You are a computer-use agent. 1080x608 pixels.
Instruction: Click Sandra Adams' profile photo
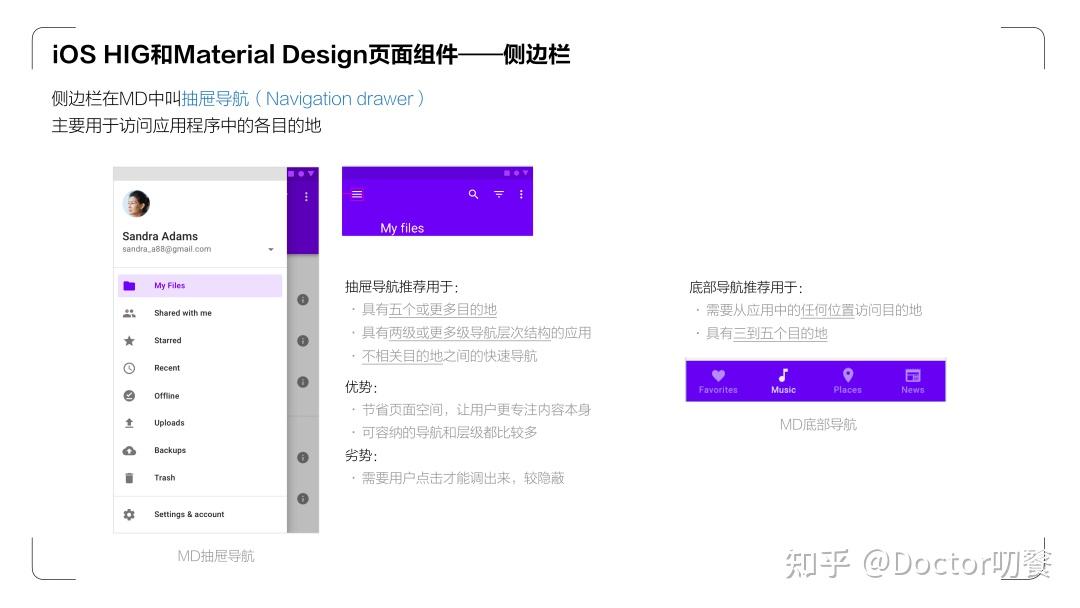(x=137, y=203)
